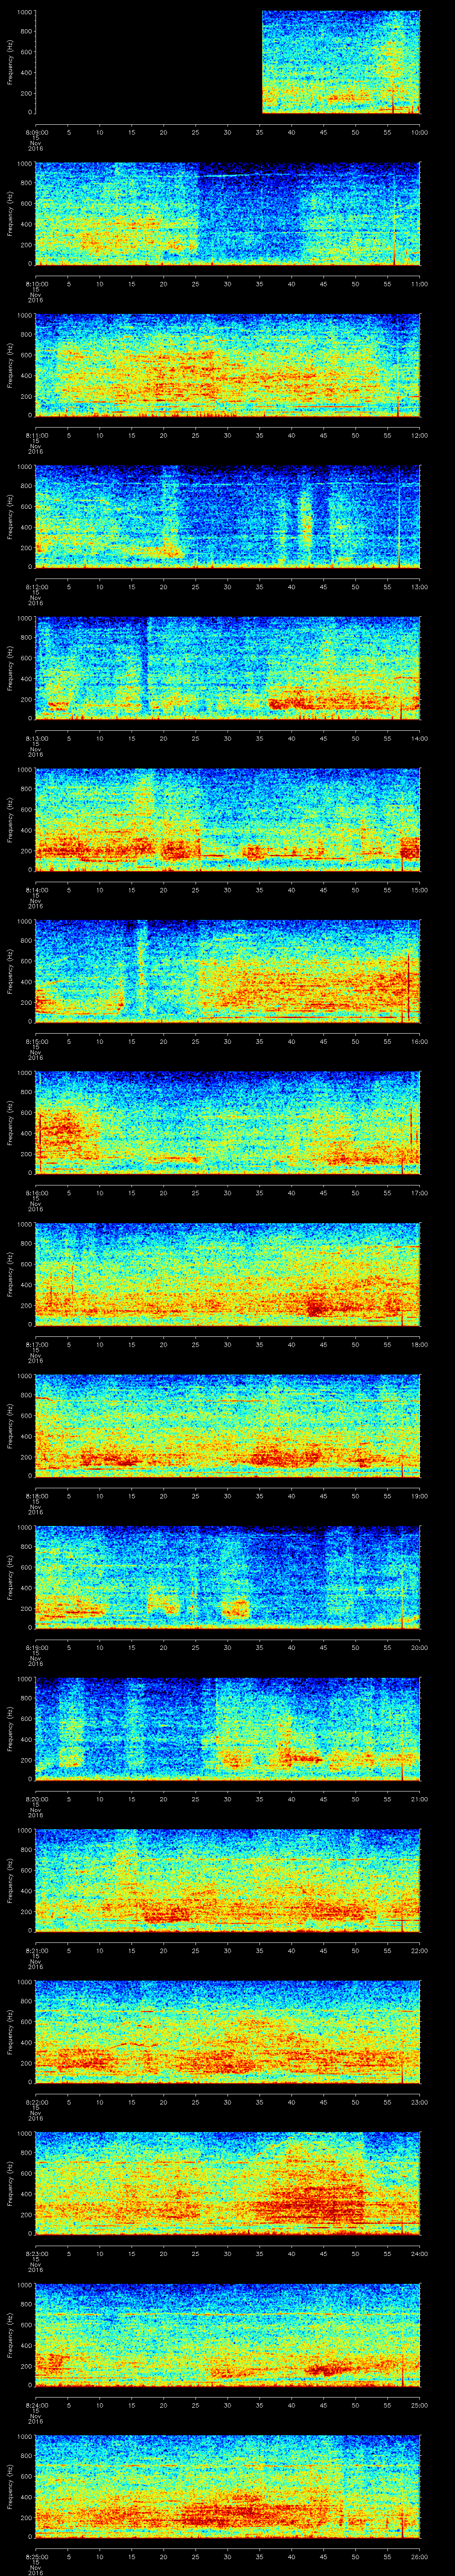Click the spectrogram panel starting at 8:24:00
Screen dimensions: 455x2576
228,2334
